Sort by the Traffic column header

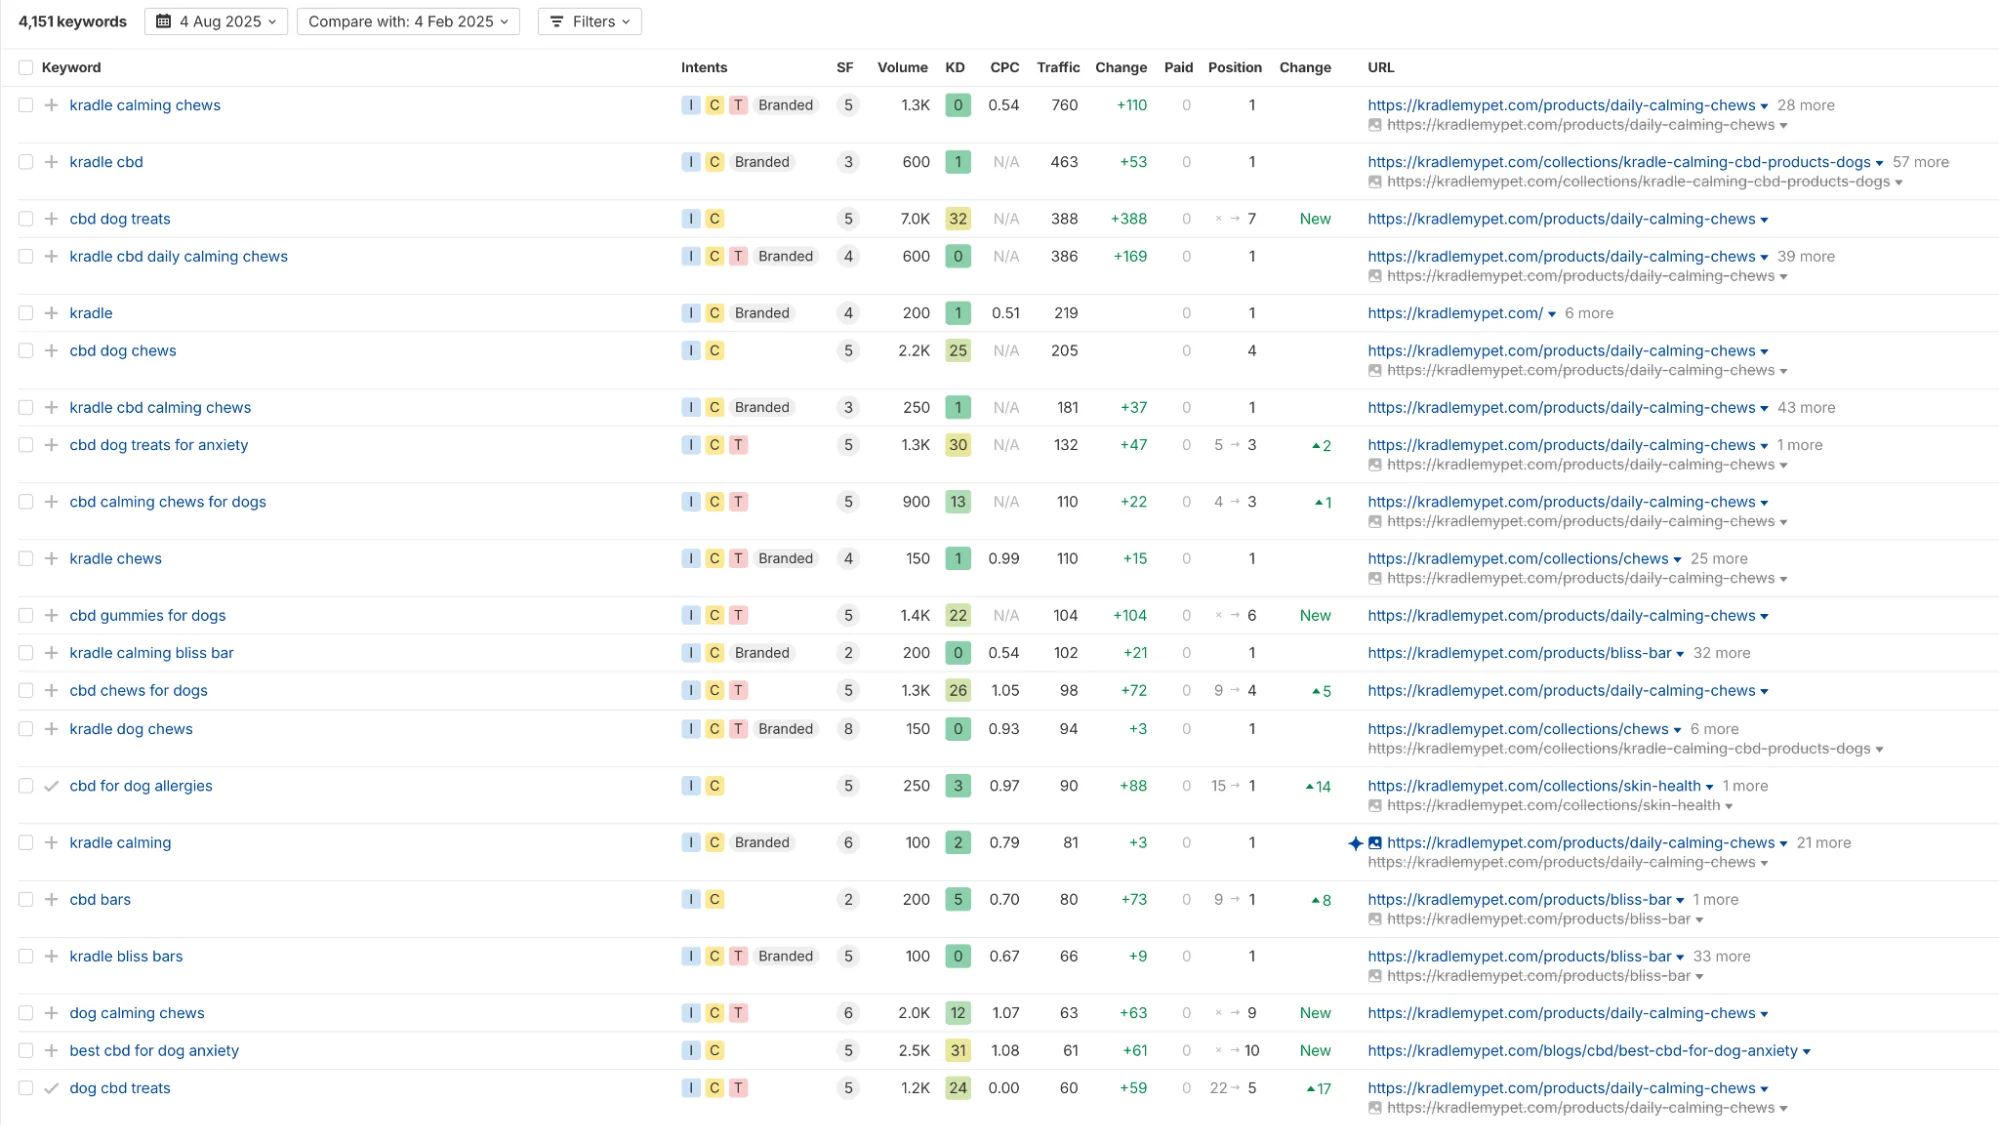tap(1057, 67)
